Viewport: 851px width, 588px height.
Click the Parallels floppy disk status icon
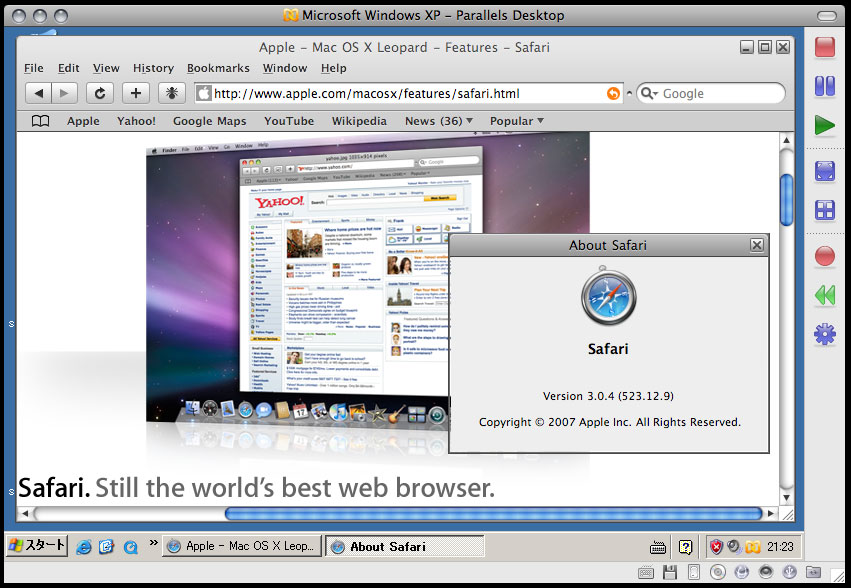click(670, 572)
